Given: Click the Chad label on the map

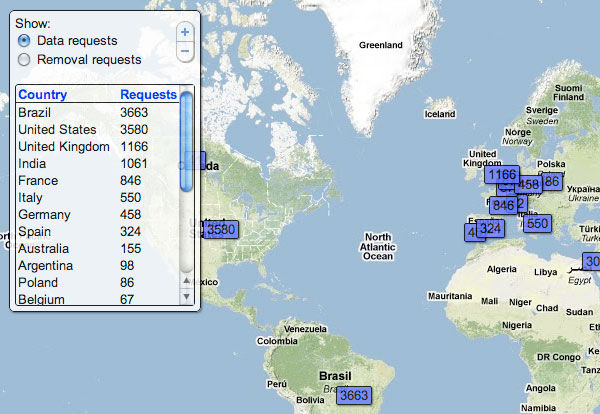Looking at the screenshot, I should pyautogui.click(x=547, y=308).
